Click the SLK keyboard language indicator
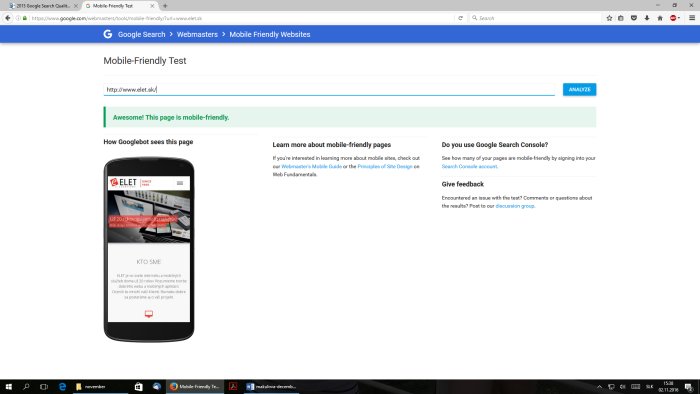Viewport: 700px width, 394px height. pyautogui.click(x=650, y=386)
